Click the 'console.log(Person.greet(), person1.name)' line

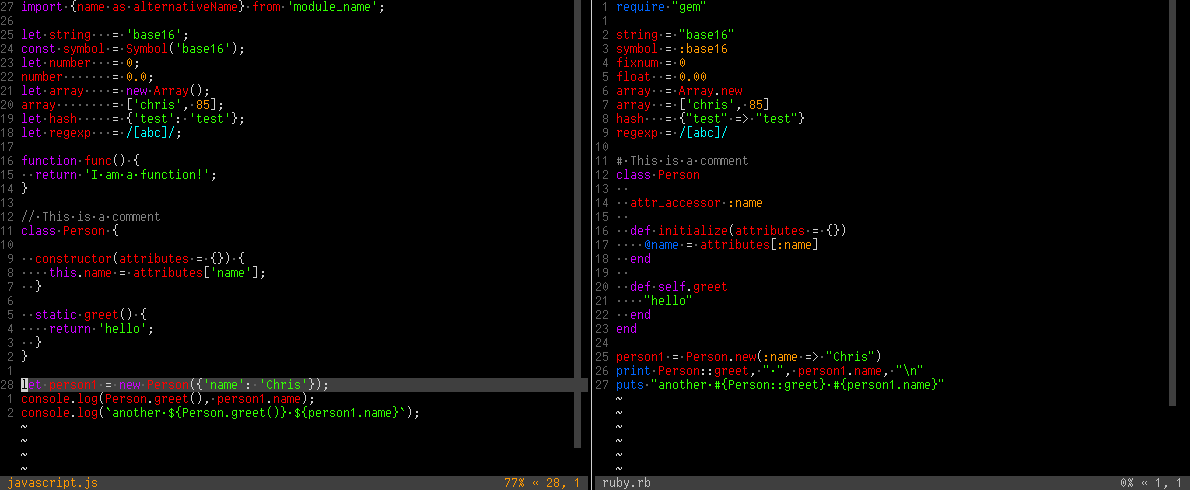click(x=168, y=399)
